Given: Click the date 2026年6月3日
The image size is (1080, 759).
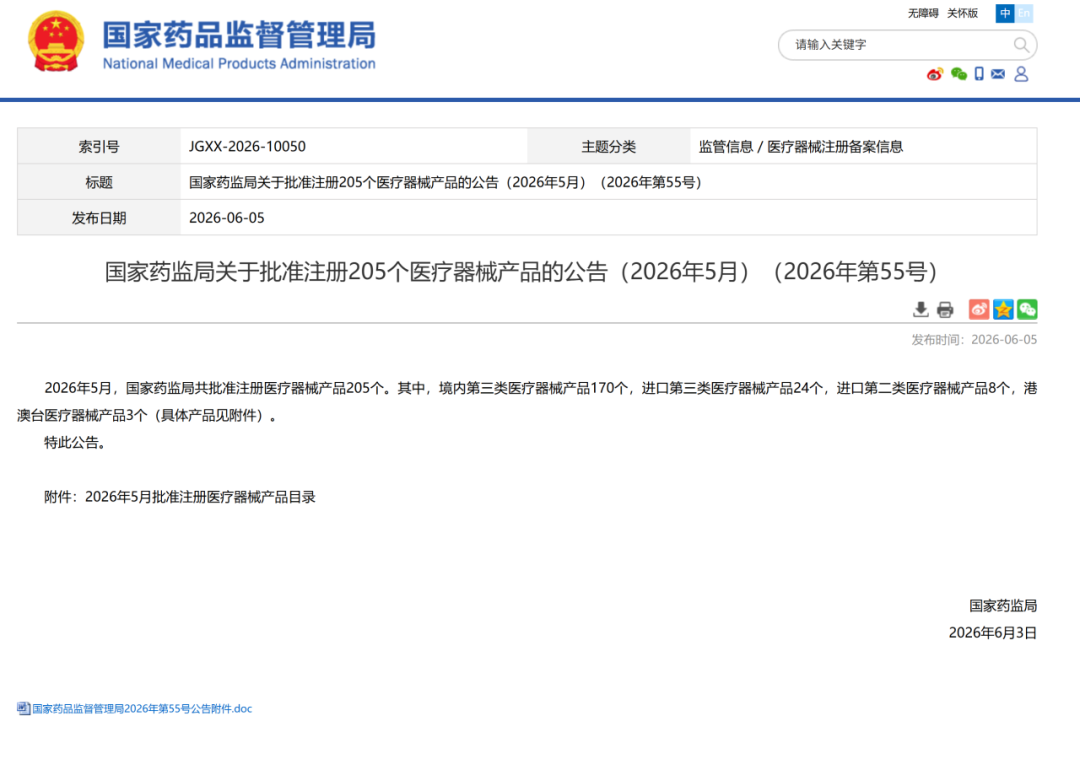Looking at the screenshot, I should pos(993,633).
